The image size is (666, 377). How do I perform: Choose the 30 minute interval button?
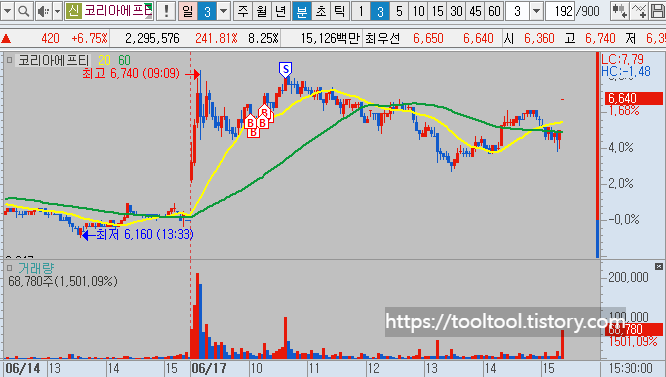pos(456,11)
